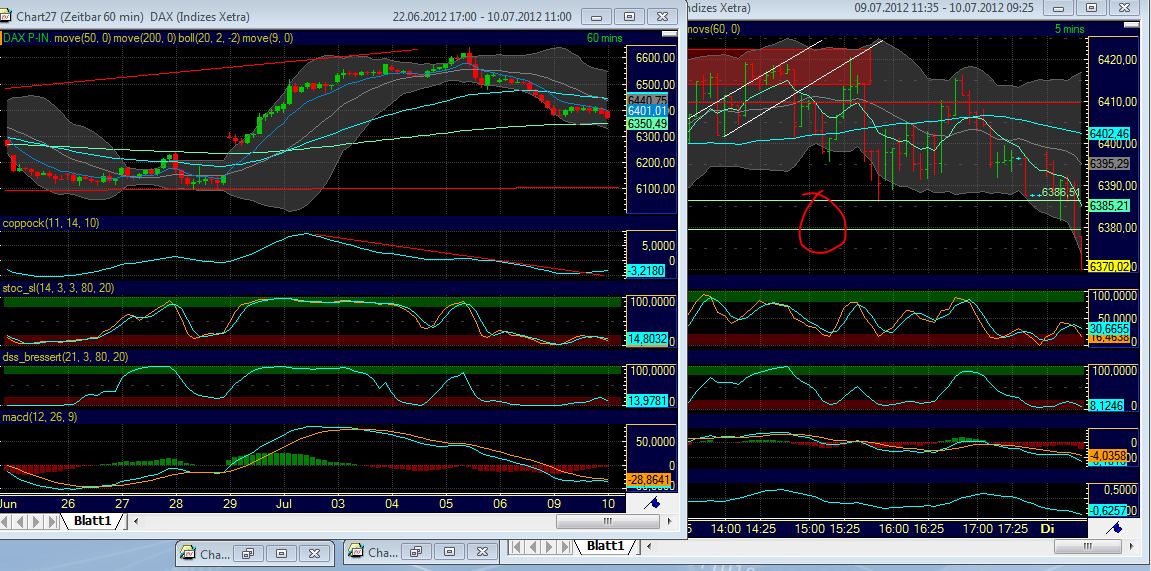Screen dimensions: 1151x571
Task: Restore the first minimized Cha... window
Action: 248,553
